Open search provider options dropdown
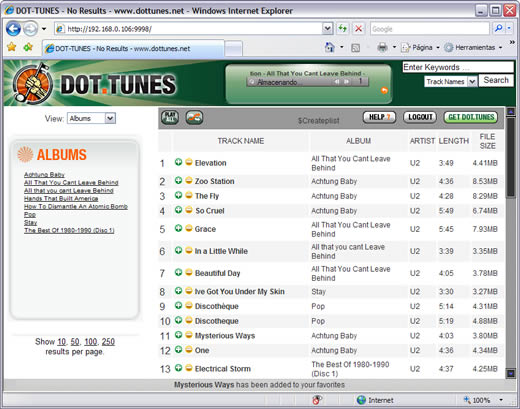Screen dimensions: 520x409 [509, 29]
